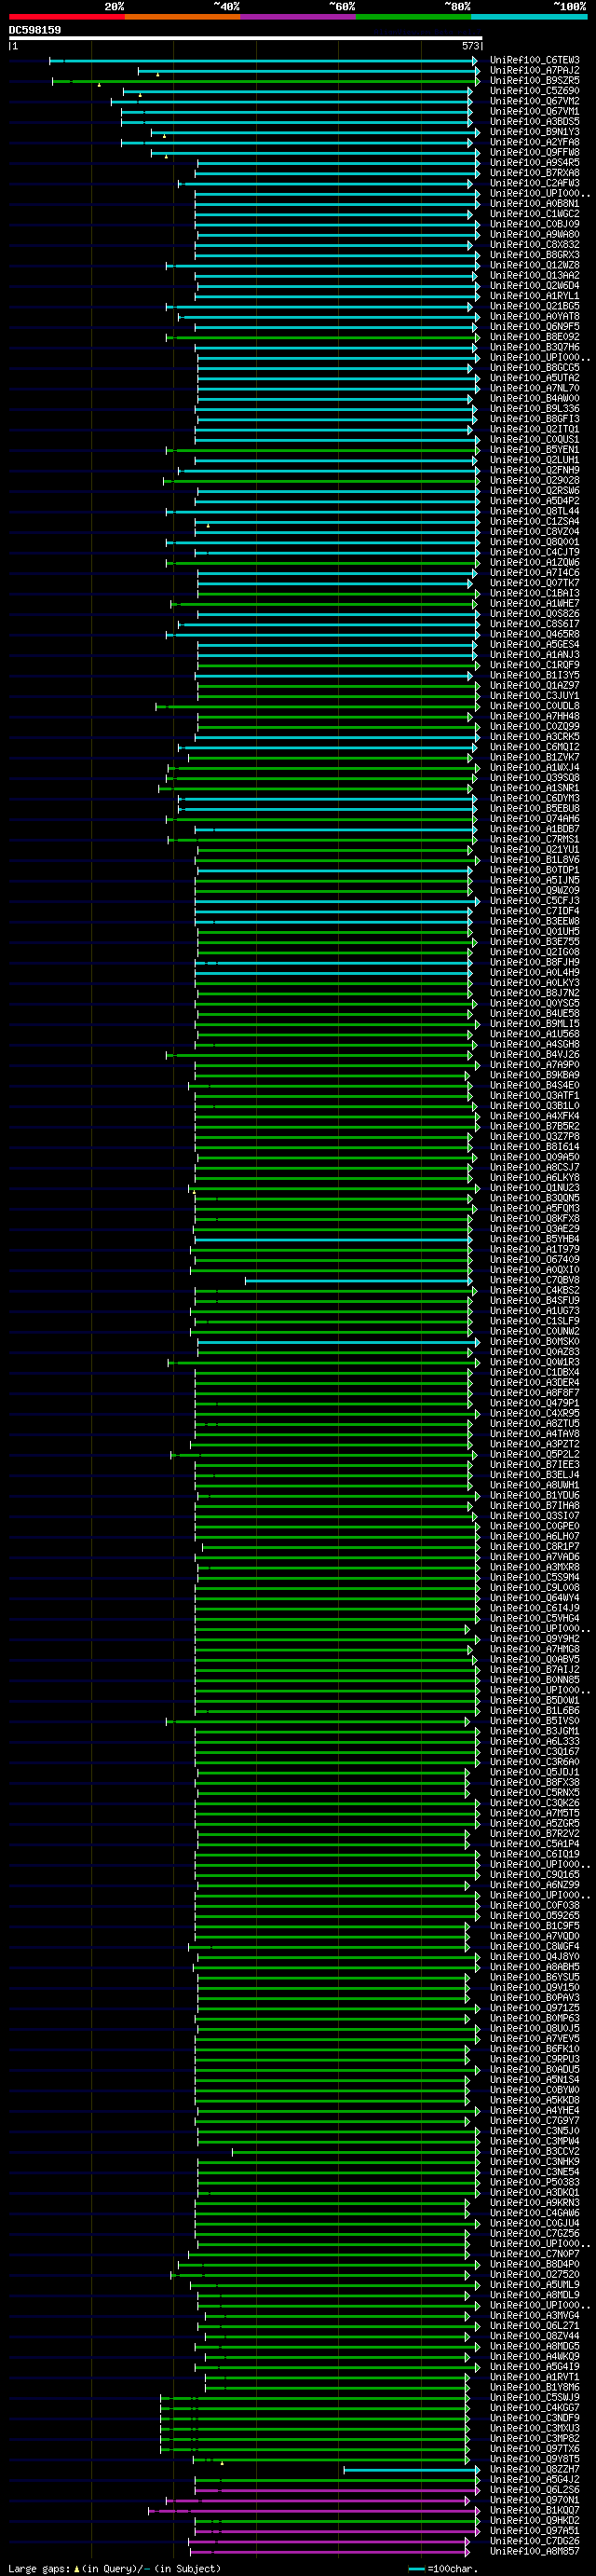Open hit label UniRef100_C5Z690

(x=534, y=91)
